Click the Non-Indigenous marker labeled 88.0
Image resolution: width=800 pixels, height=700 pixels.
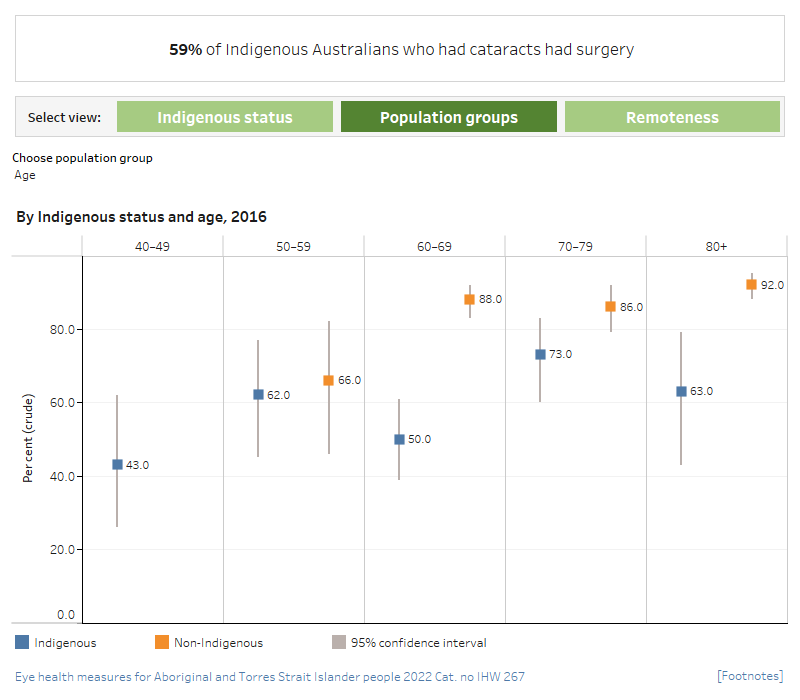[x=468, y=298]
